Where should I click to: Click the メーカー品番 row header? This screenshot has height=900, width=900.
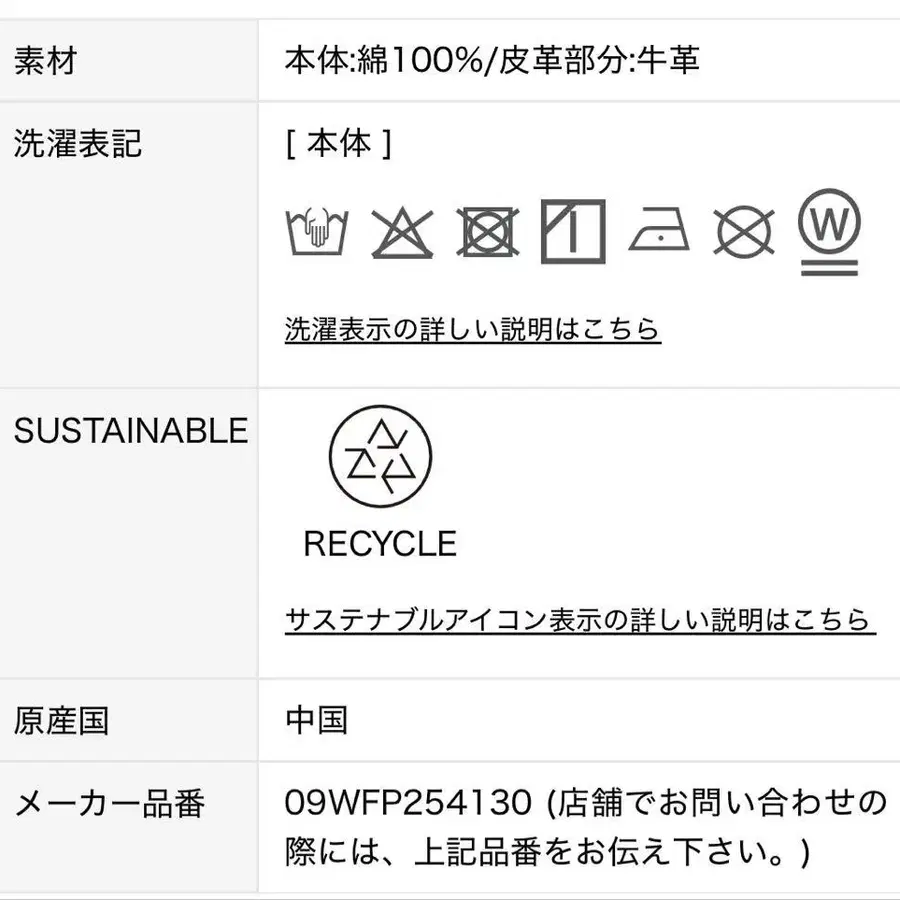click(109, 802)
